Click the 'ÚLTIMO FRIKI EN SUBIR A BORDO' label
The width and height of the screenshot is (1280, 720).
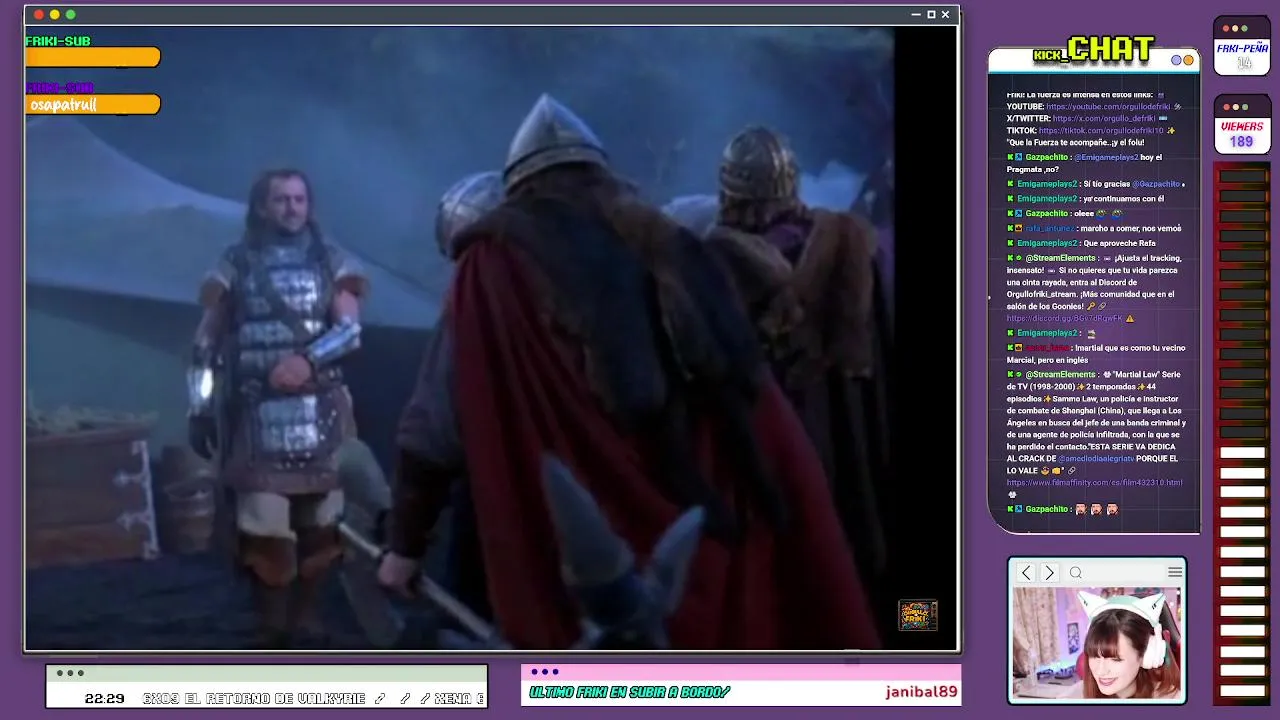pyautogui.click(x=629, y=692)
